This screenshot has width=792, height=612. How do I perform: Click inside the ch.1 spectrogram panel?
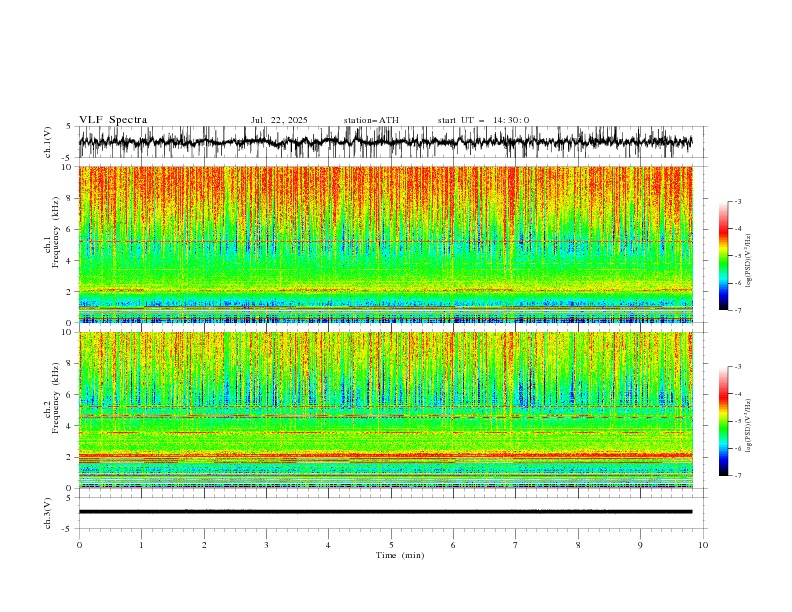(x=385, y=244)
